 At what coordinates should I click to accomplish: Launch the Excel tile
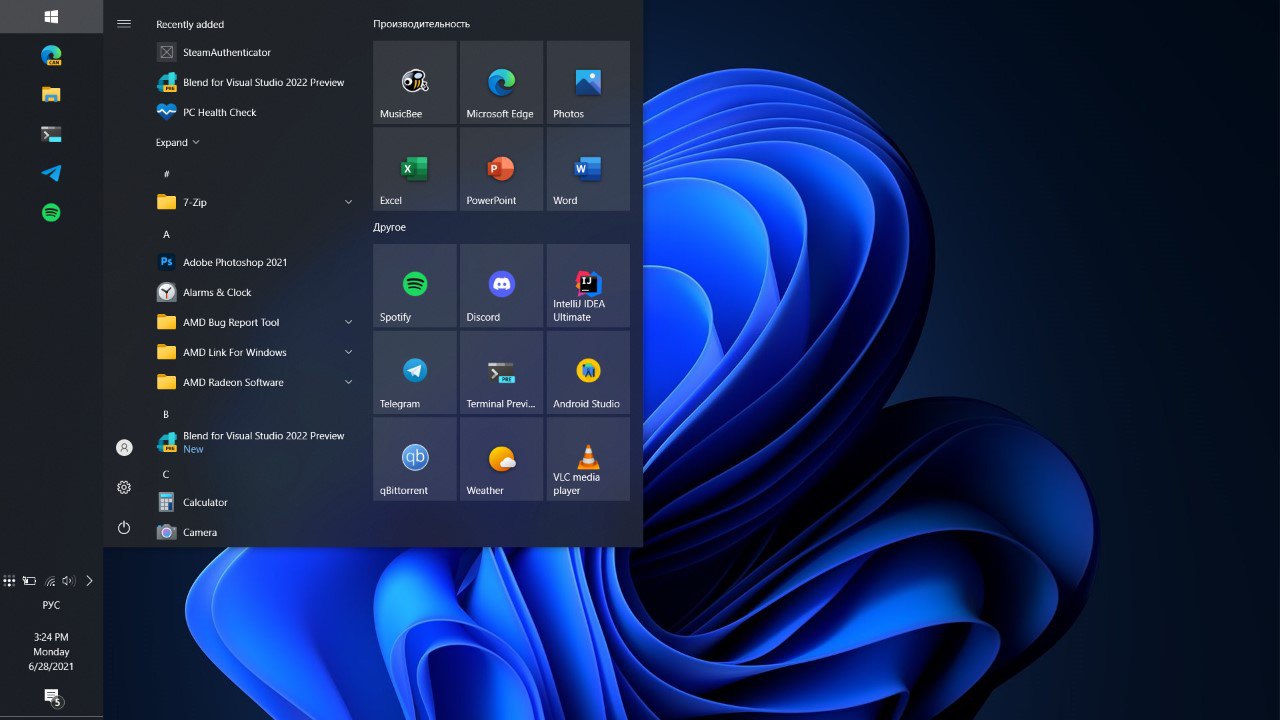415,169
